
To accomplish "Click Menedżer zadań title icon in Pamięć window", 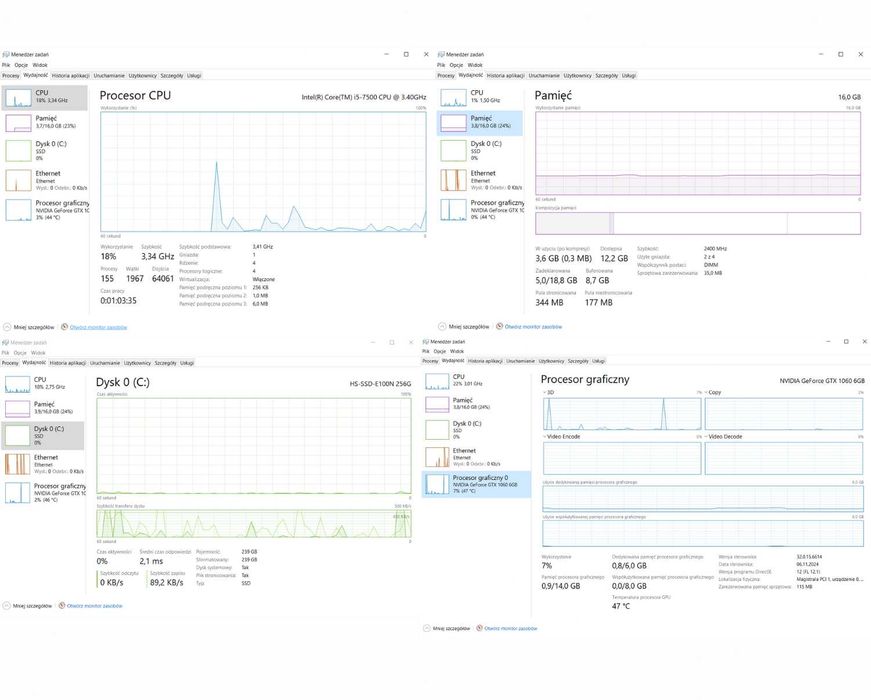I will click(x=441, y=54).
